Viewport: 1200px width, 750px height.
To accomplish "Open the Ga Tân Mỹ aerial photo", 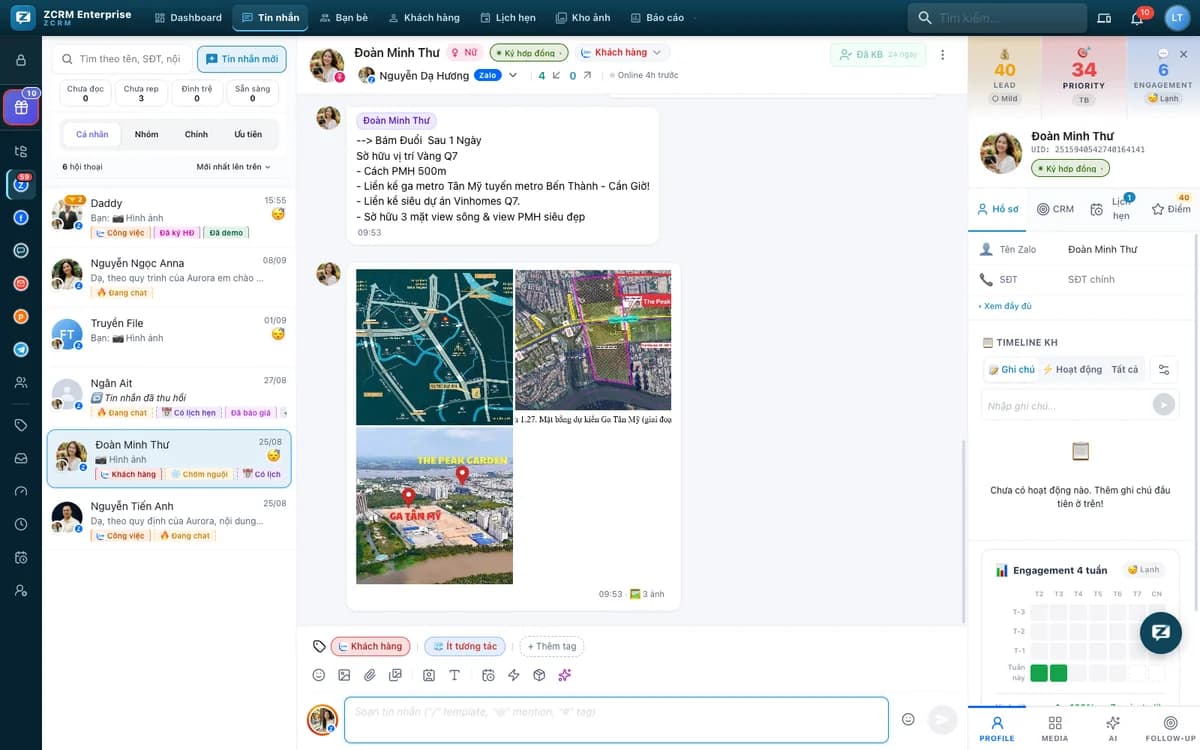I will (x=434, y=506).
